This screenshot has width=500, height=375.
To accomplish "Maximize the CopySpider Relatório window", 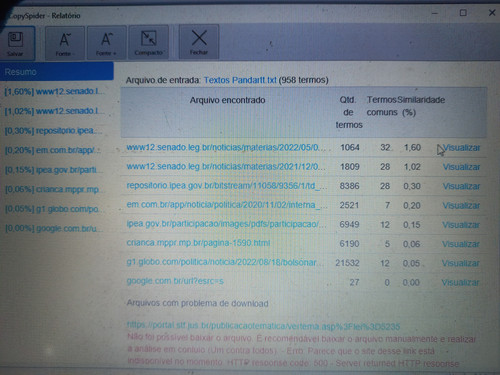I will click(463, 13).
